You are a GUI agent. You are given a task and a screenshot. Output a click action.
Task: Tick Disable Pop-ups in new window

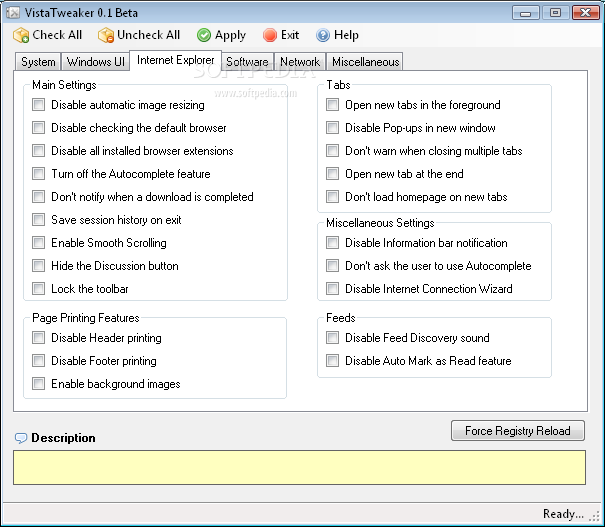click(332, 128)
